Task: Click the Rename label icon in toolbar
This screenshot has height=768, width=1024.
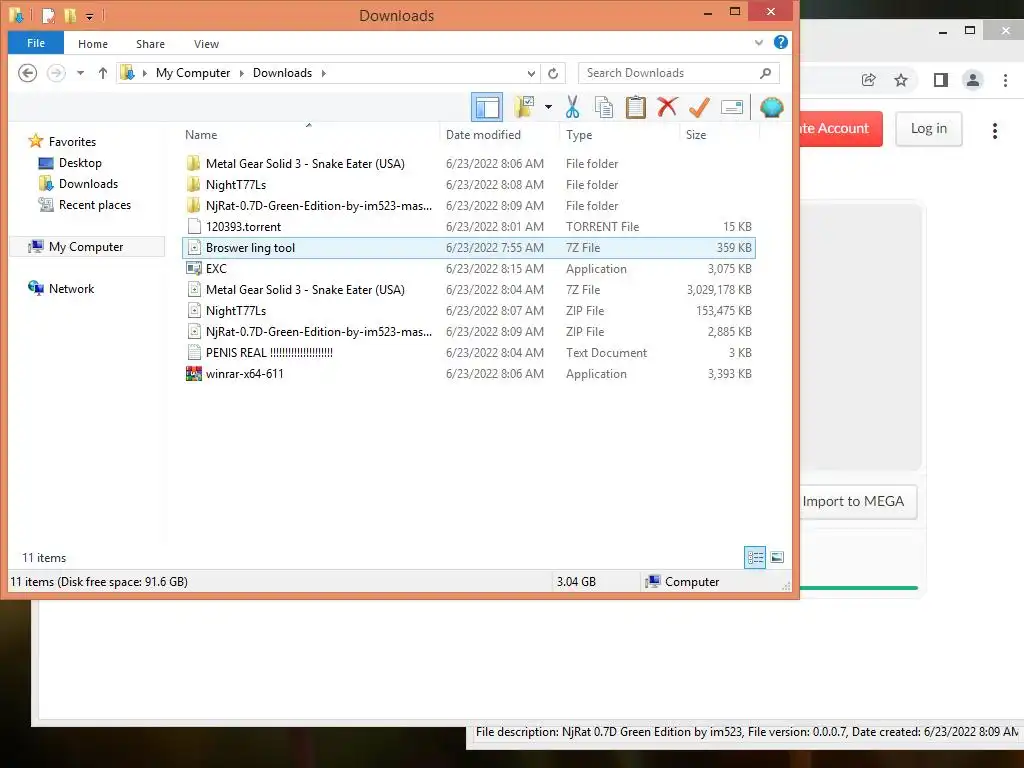Action: click(x=731, y=107)
